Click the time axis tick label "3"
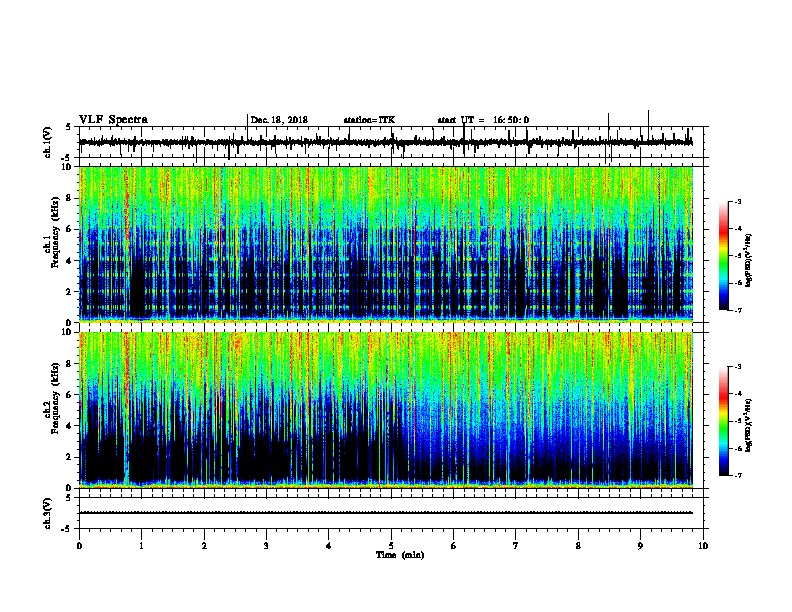 click(x=266, y=546)
